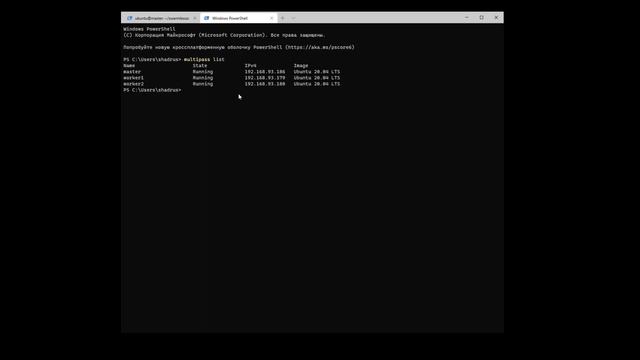
Task: Click the 'Running' state of master
Action: (x=203, y=72)
